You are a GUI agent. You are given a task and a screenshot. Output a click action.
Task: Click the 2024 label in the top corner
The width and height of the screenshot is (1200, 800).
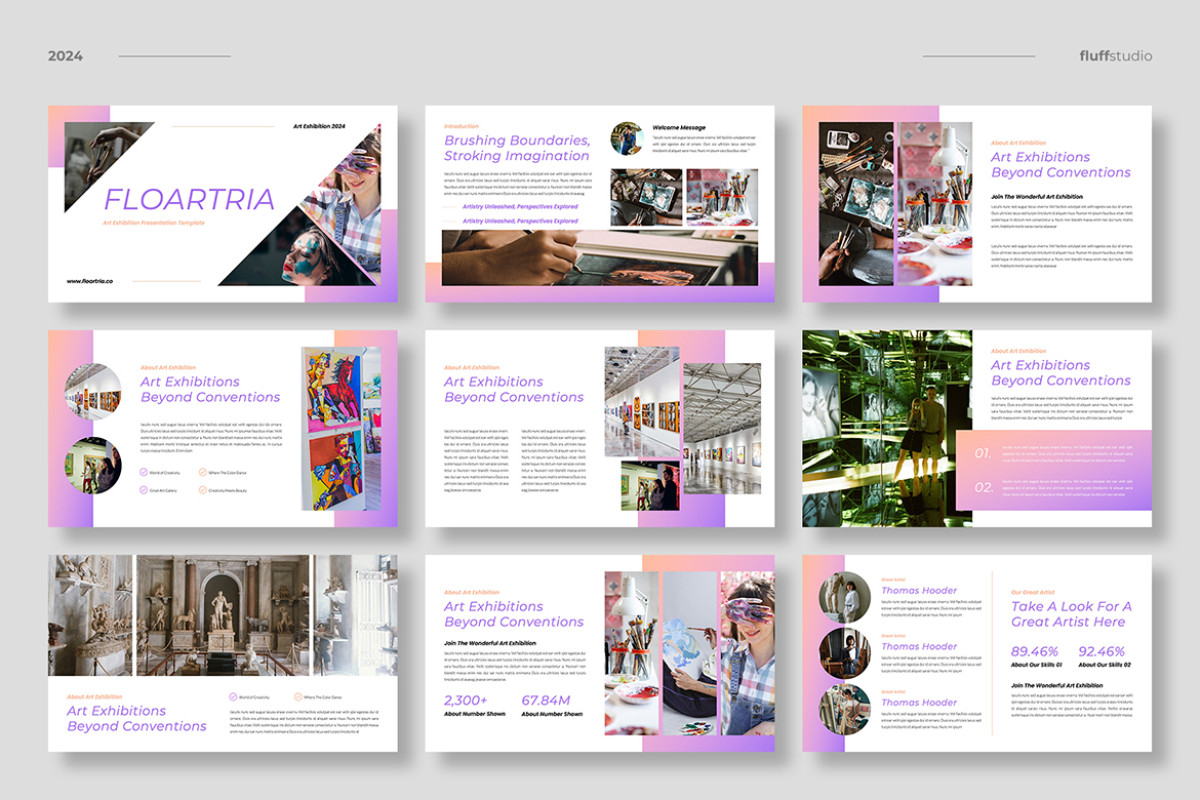tap(64, 56)
